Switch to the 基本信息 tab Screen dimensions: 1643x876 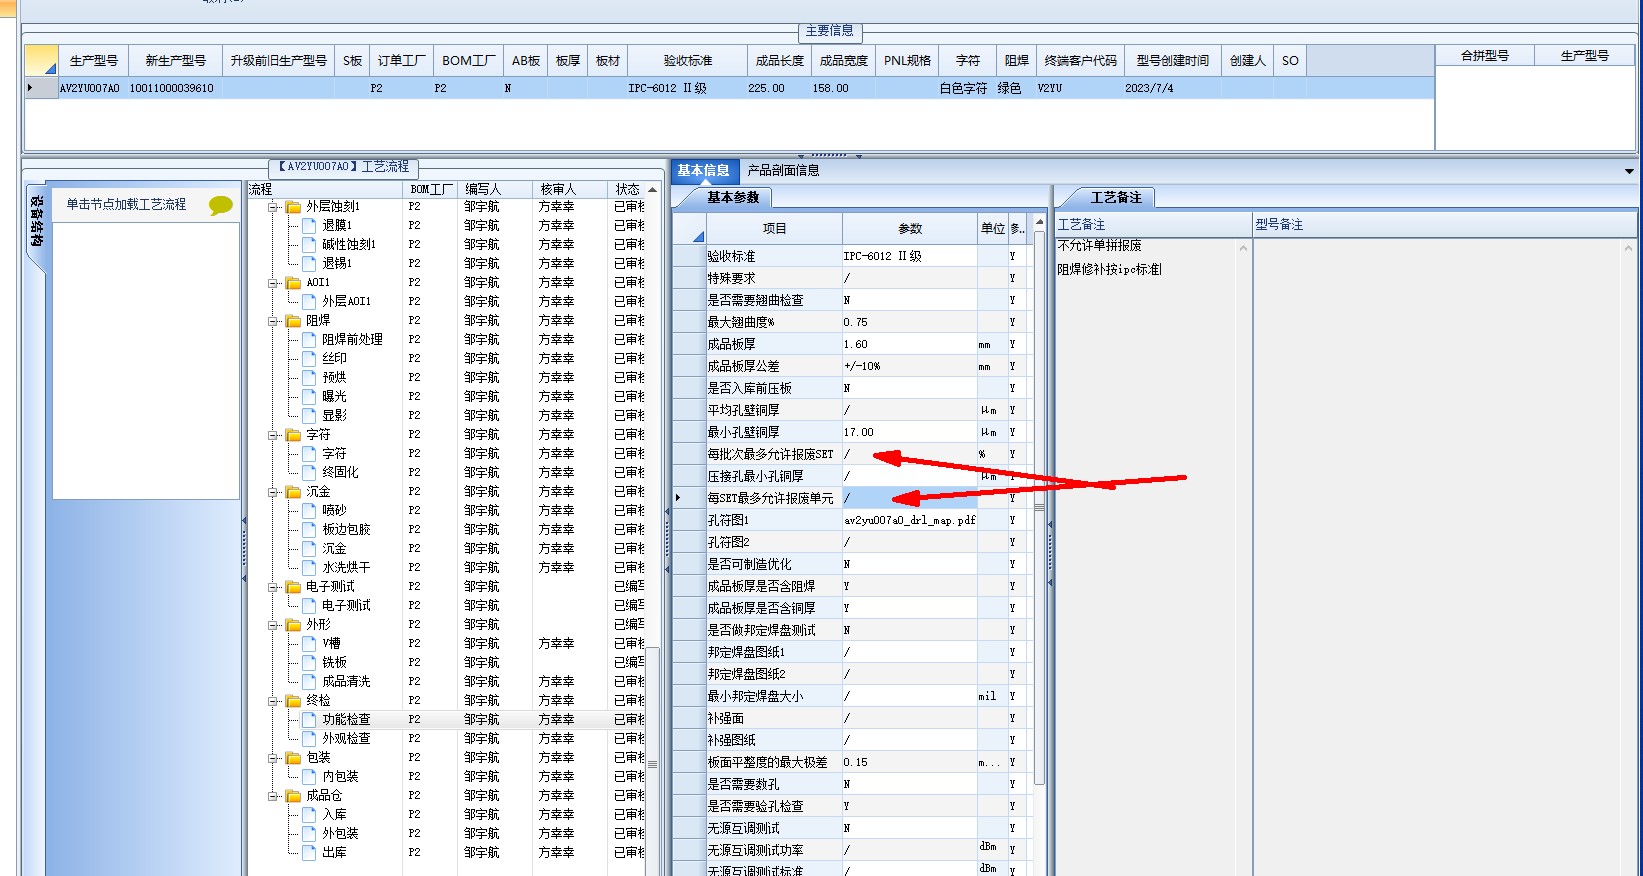tap(703, 170)
